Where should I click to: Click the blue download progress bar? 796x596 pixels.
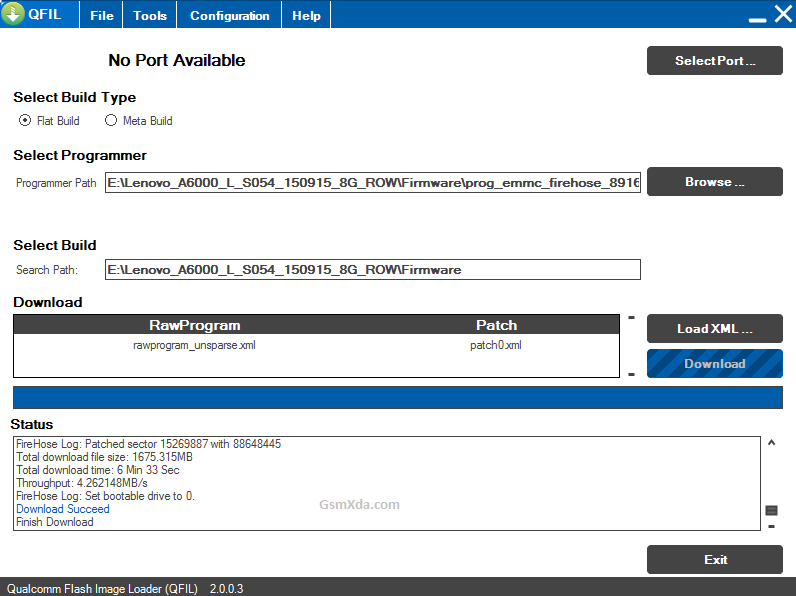coord(398,398)
